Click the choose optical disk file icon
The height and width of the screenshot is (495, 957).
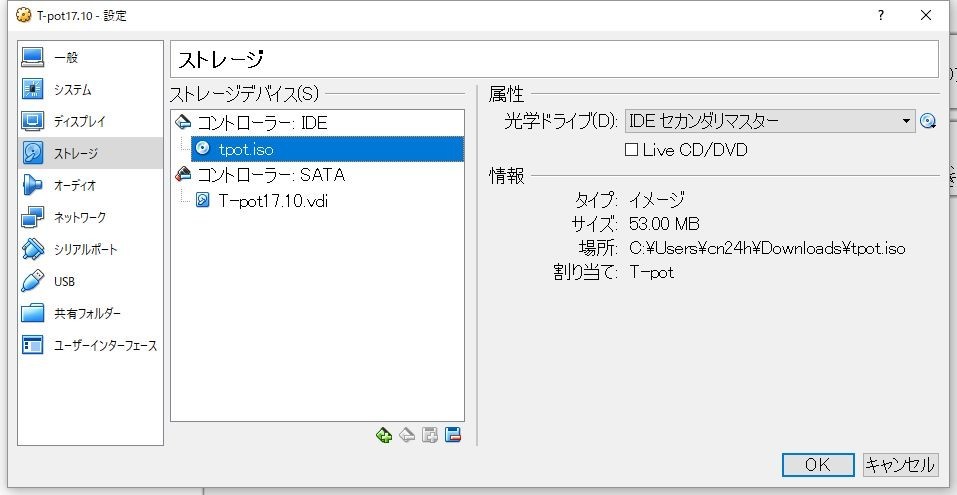point(928,121)
